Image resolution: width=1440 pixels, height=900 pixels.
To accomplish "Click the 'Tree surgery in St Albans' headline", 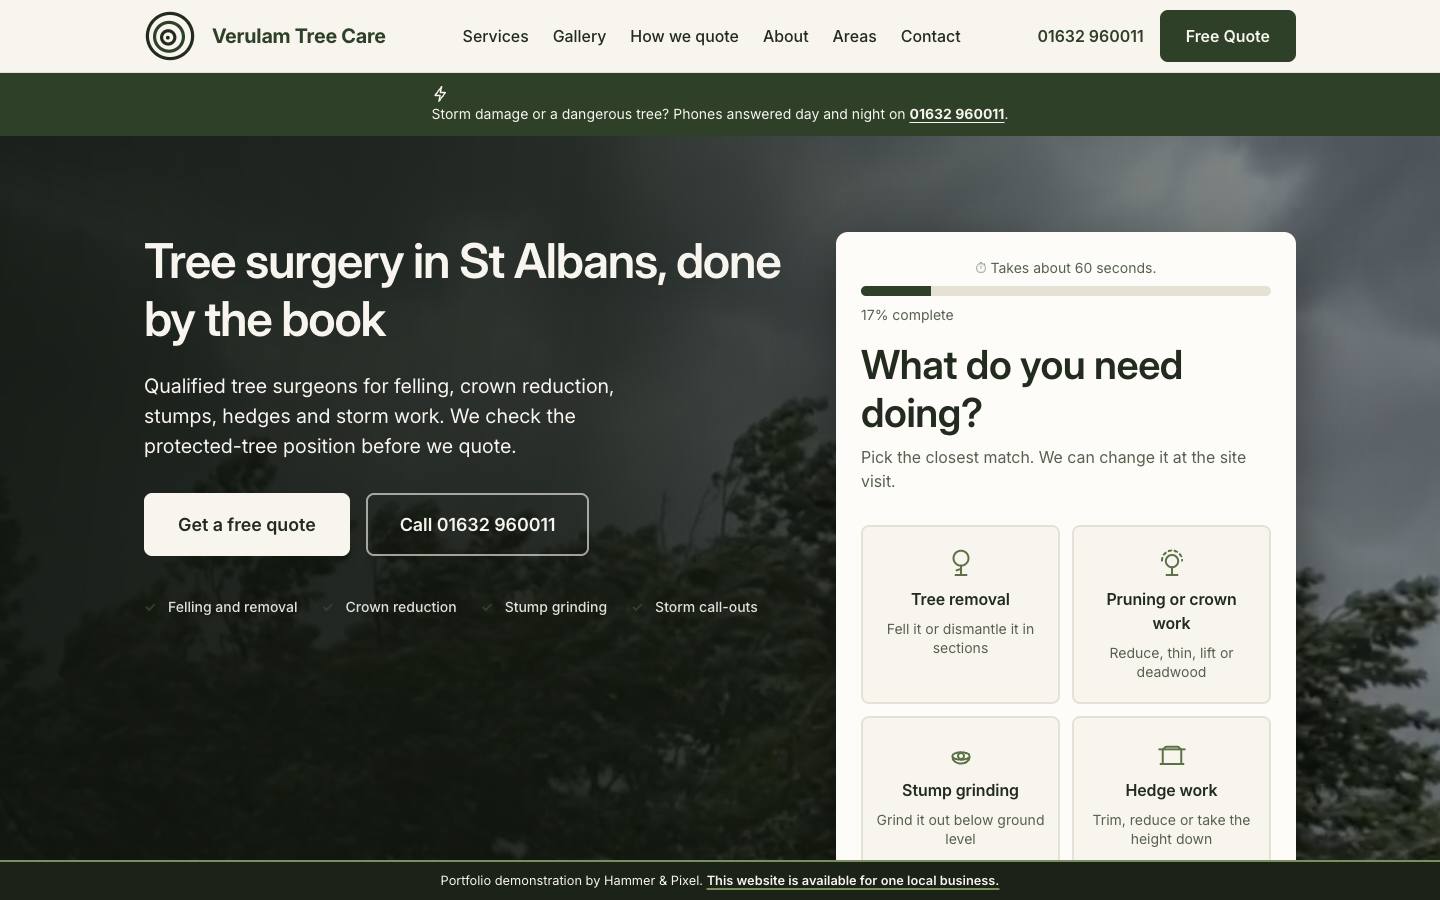I will click(x=462, y=290).
